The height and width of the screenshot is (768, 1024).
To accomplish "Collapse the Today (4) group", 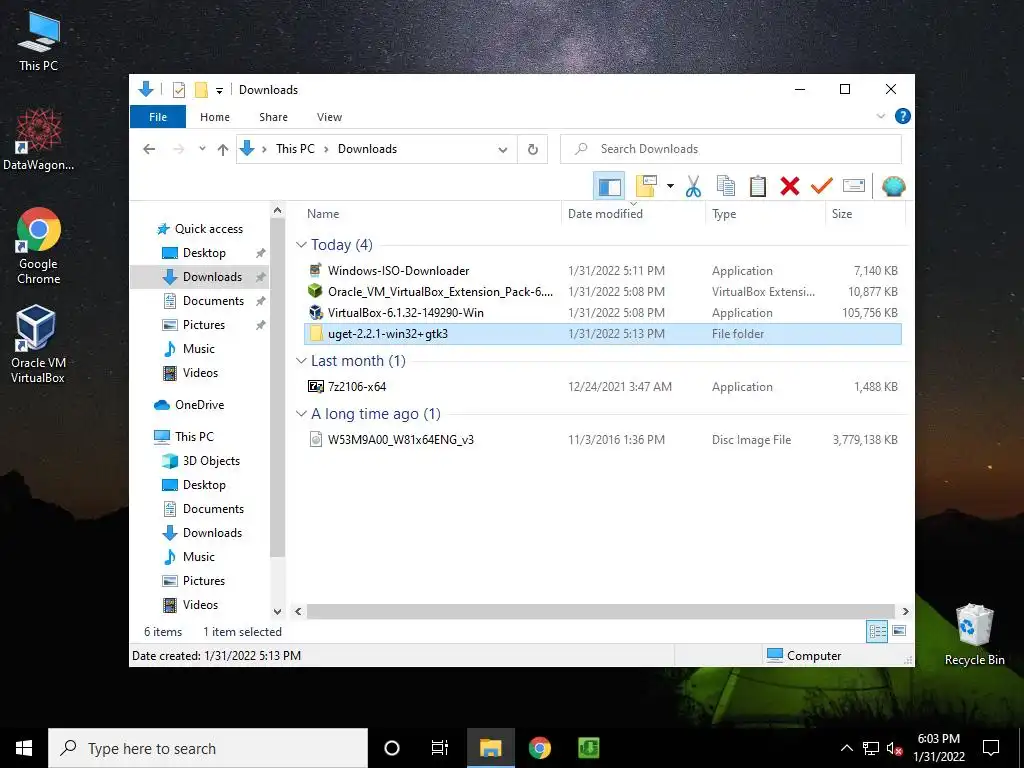I will click(x=301, y=245).
